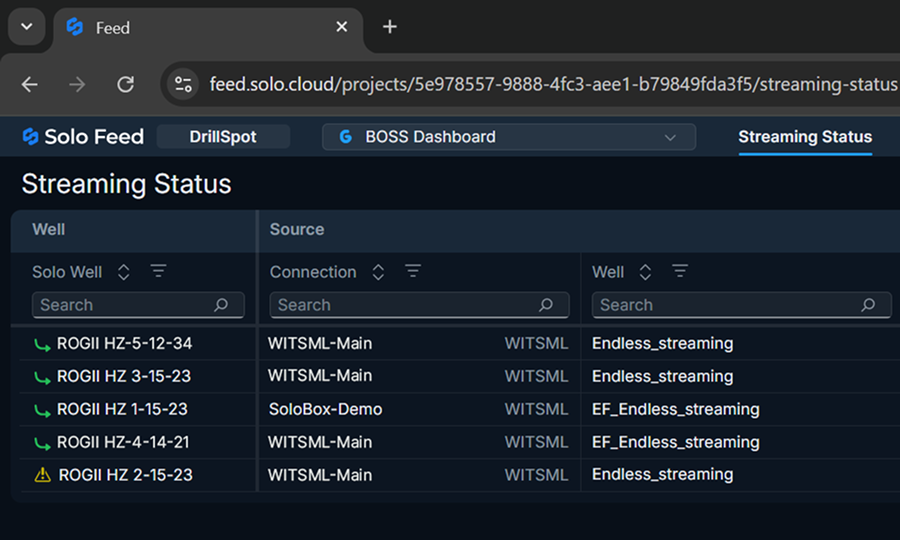
Task: Click the Solo Feed logo icon
Action: (30, 137)
